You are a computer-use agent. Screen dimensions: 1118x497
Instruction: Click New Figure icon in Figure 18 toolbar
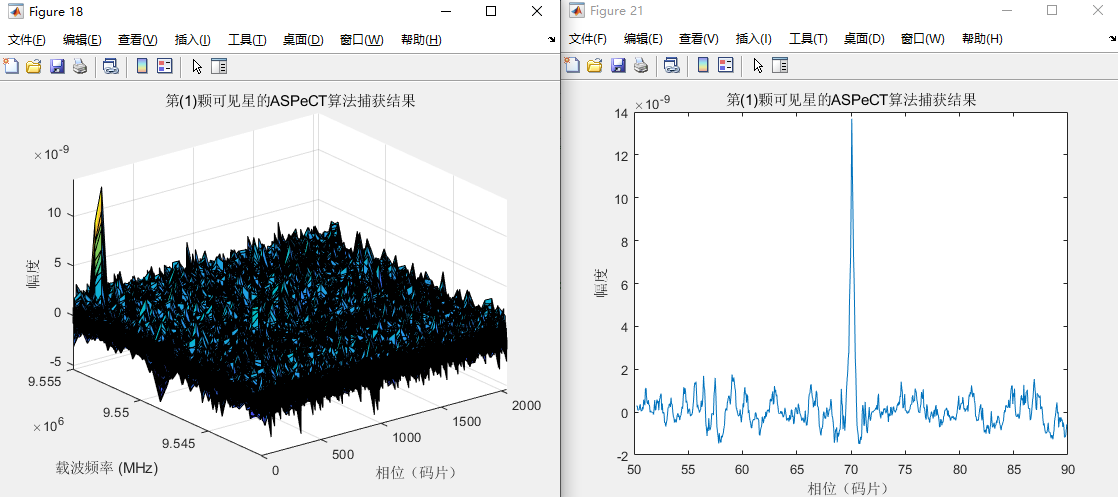coord(11,66)
